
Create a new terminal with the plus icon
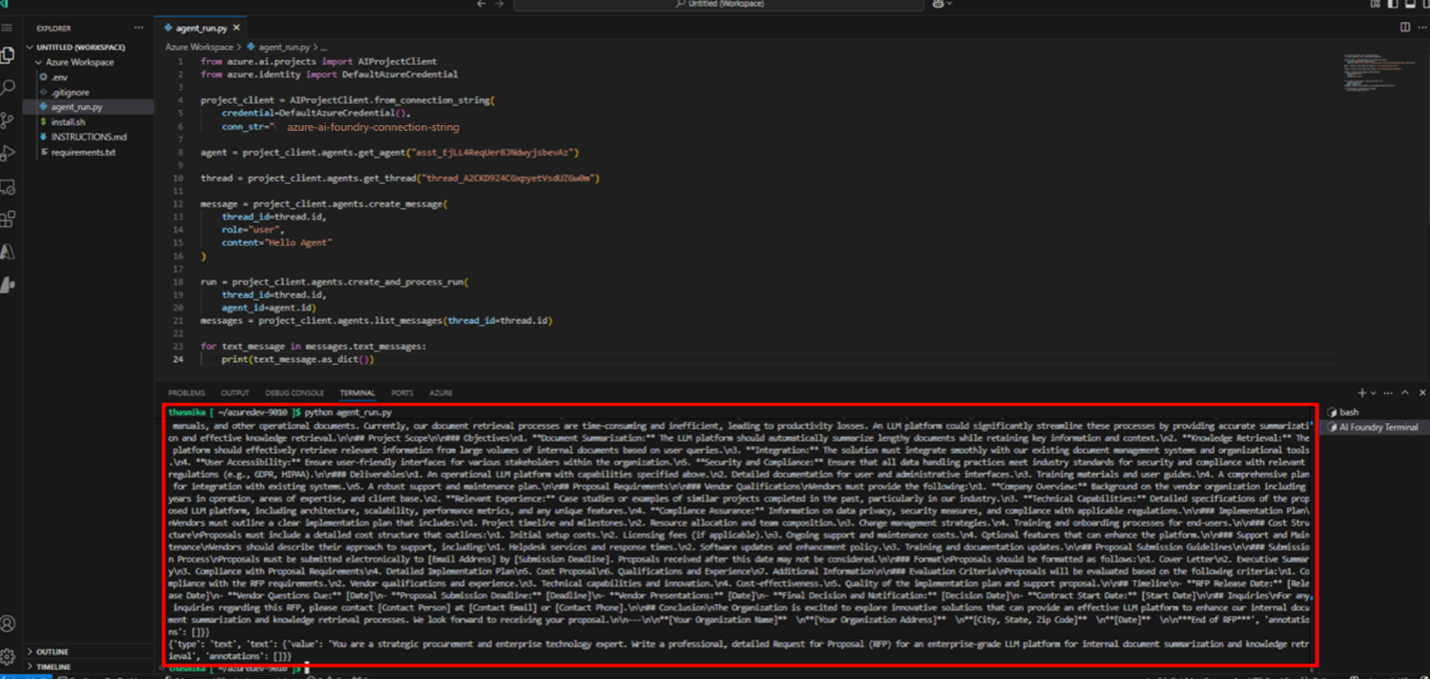pyautogui.click(x=1360, y=393)
